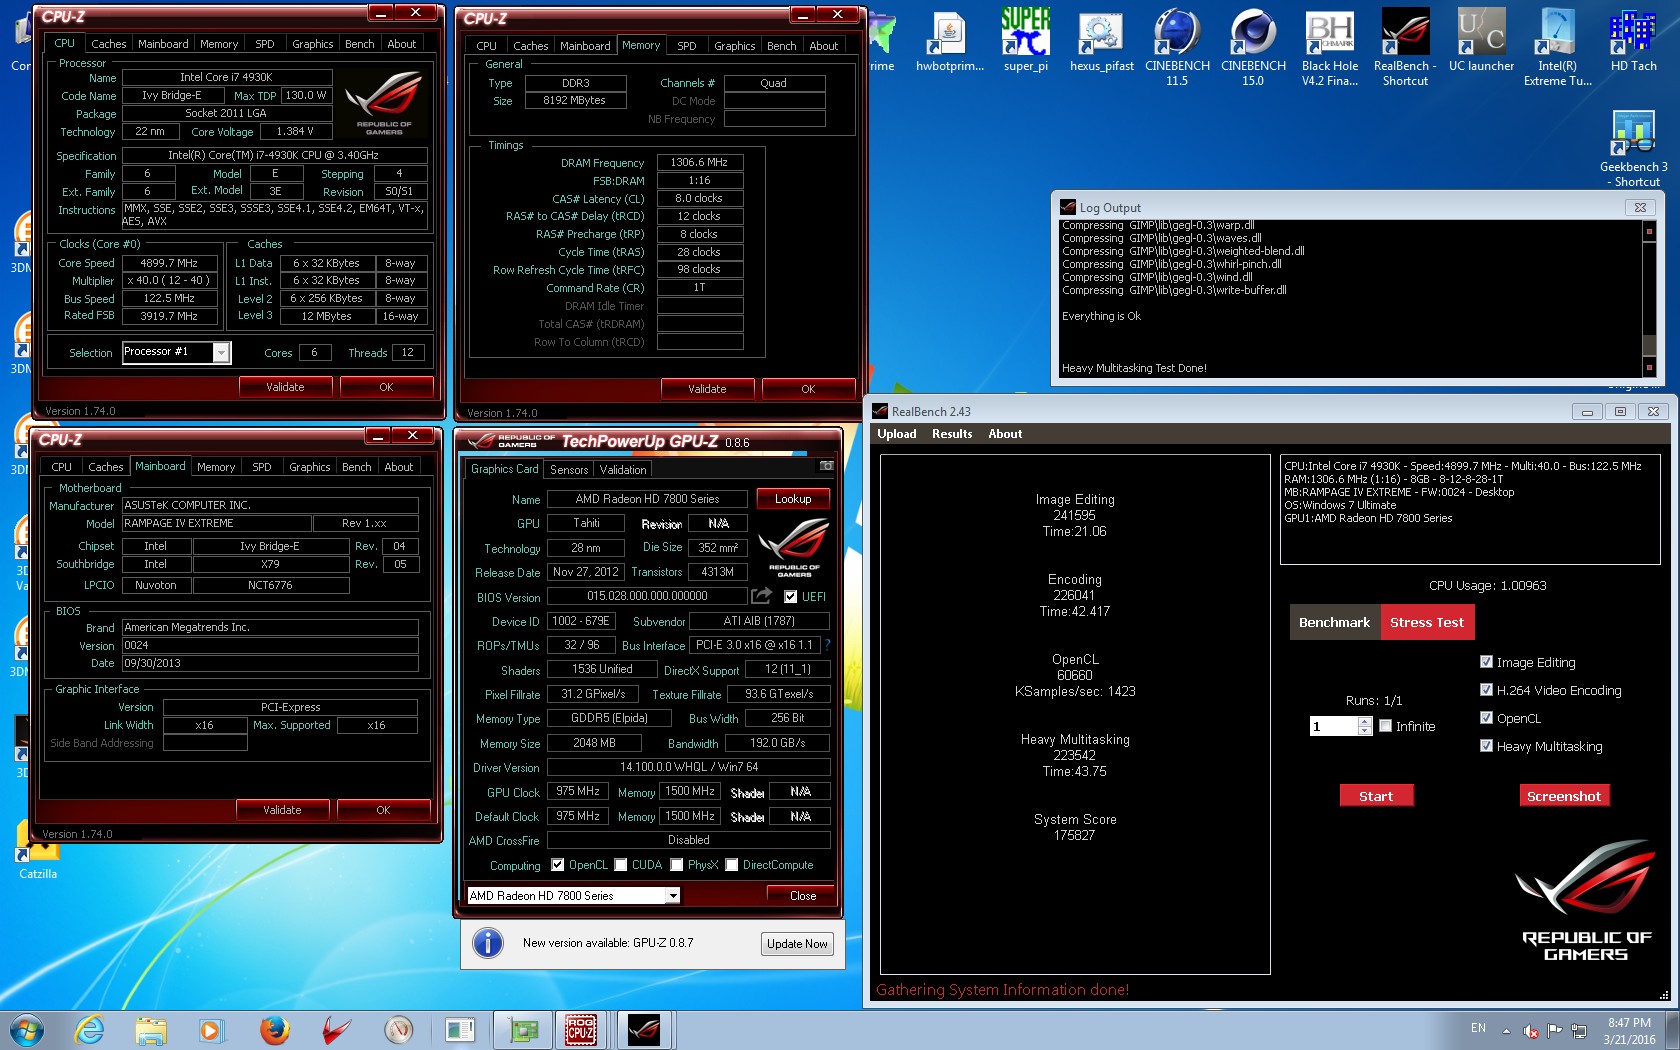This screenshot has height=1050, width=1680.
Task: Toggle the OpenCL test checkbox in RealBench
Action: [1486, 718]
